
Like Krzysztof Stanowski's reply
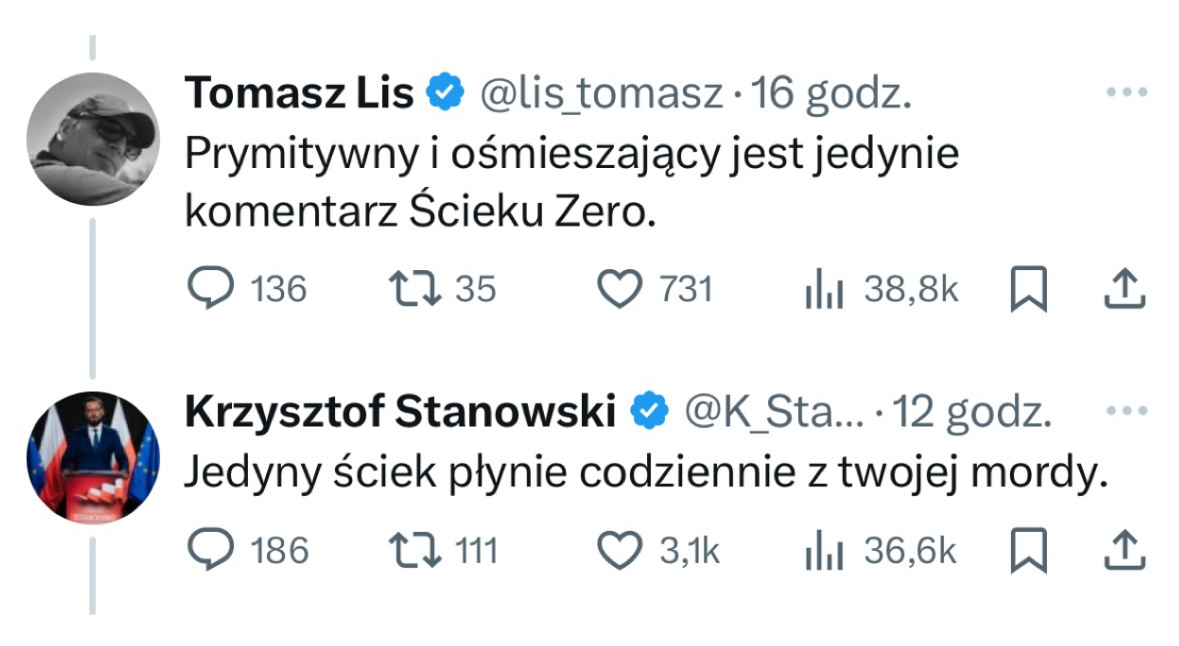tap(619, 549)
